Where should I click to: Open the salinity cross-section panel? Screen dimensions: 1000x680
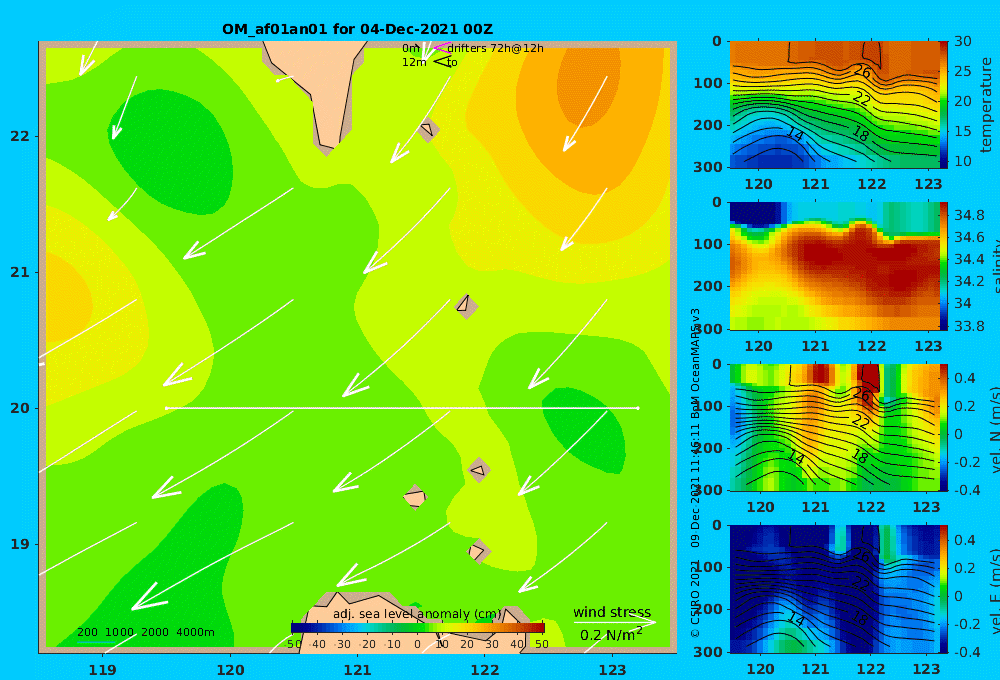click(834, 266)
